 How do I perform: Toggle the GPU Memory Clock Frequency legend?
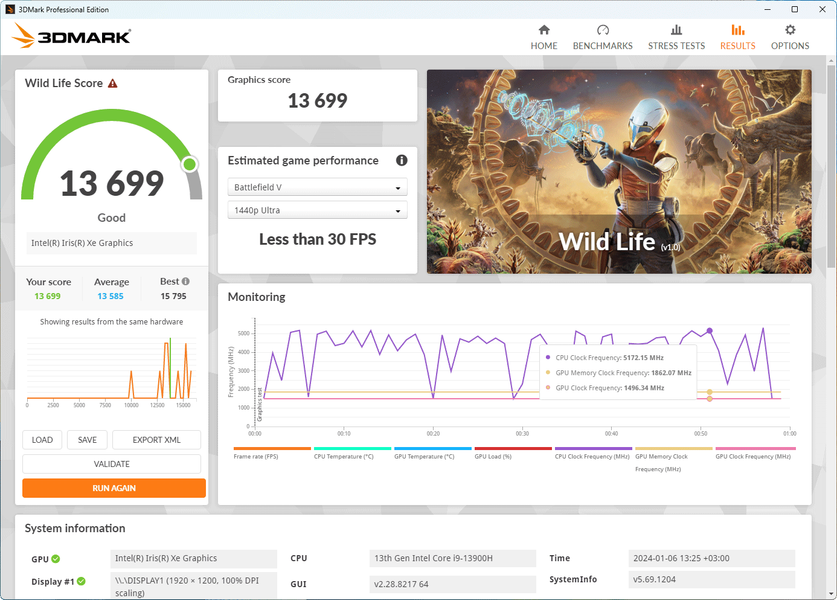coord(673,459)
